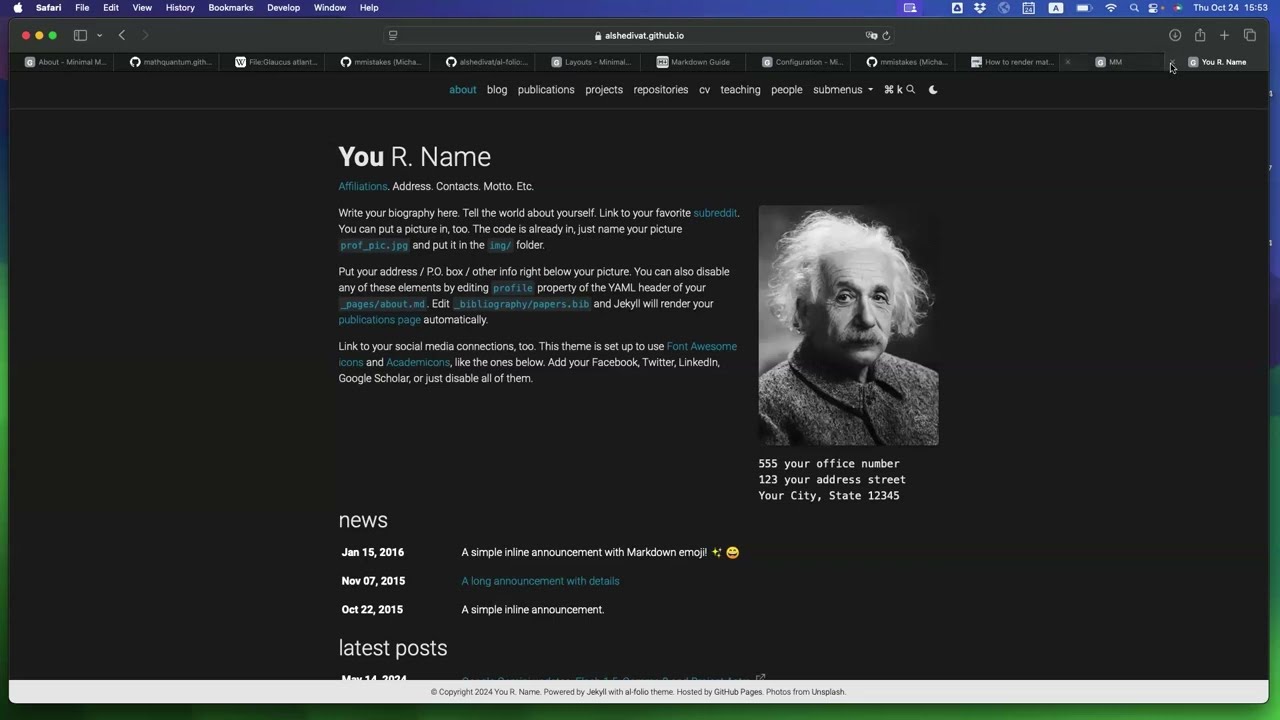
Task: Open the projects nav link
Action: (604, 90)
